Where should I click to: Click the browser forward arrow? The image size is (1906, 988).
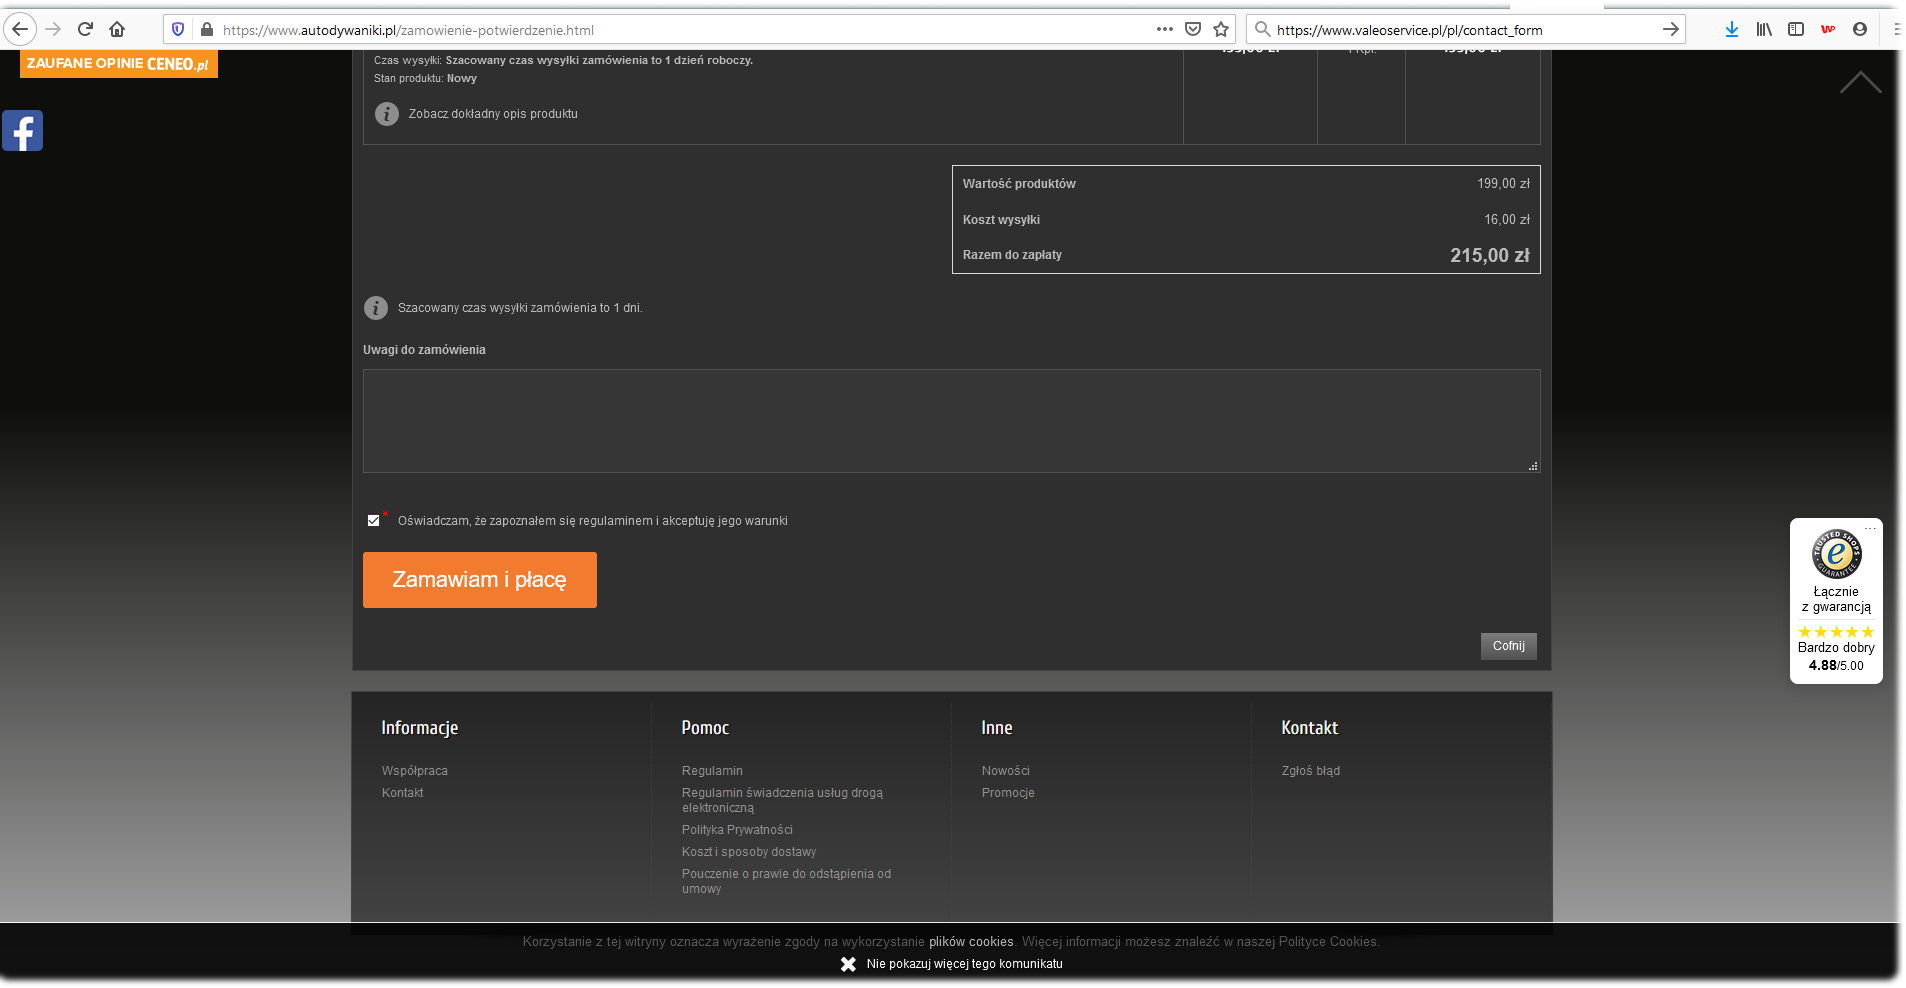click(53, 29)
